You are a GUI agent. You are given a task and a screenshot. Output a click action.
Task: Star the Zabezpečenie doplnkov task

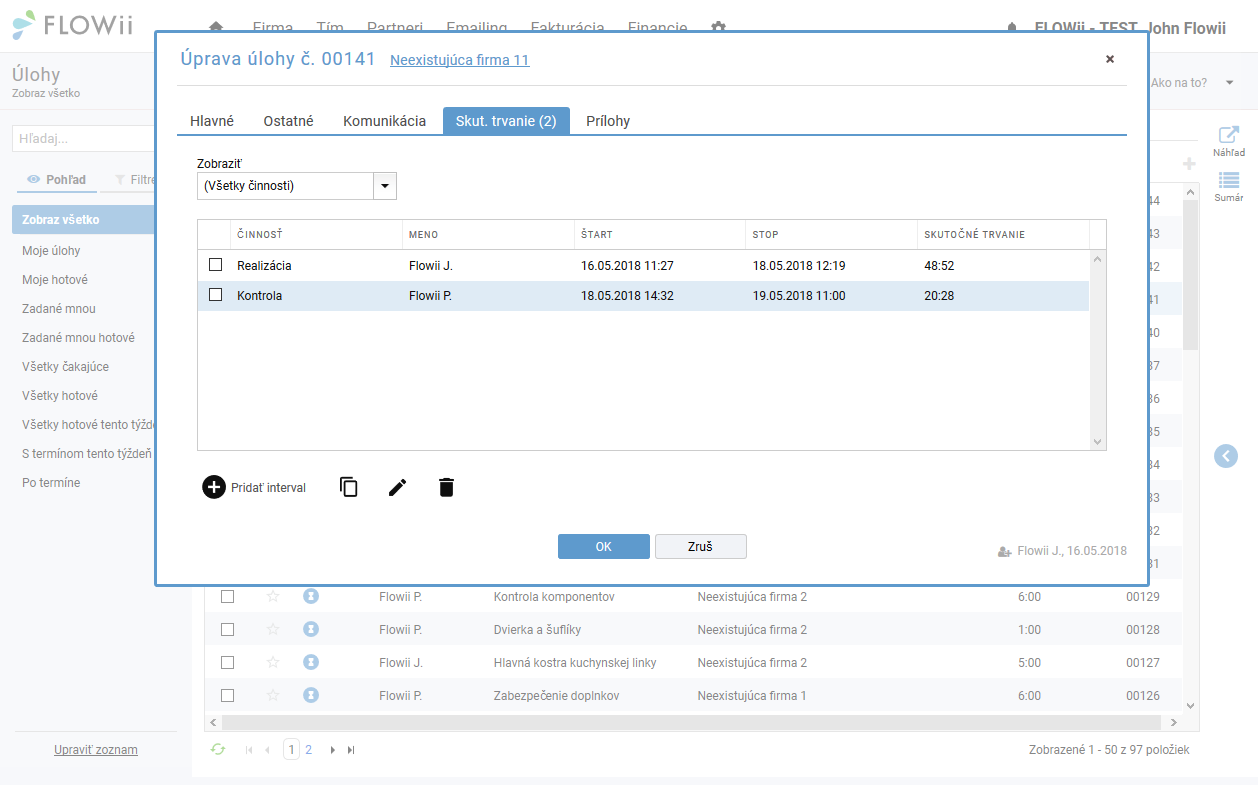point(273,695)
